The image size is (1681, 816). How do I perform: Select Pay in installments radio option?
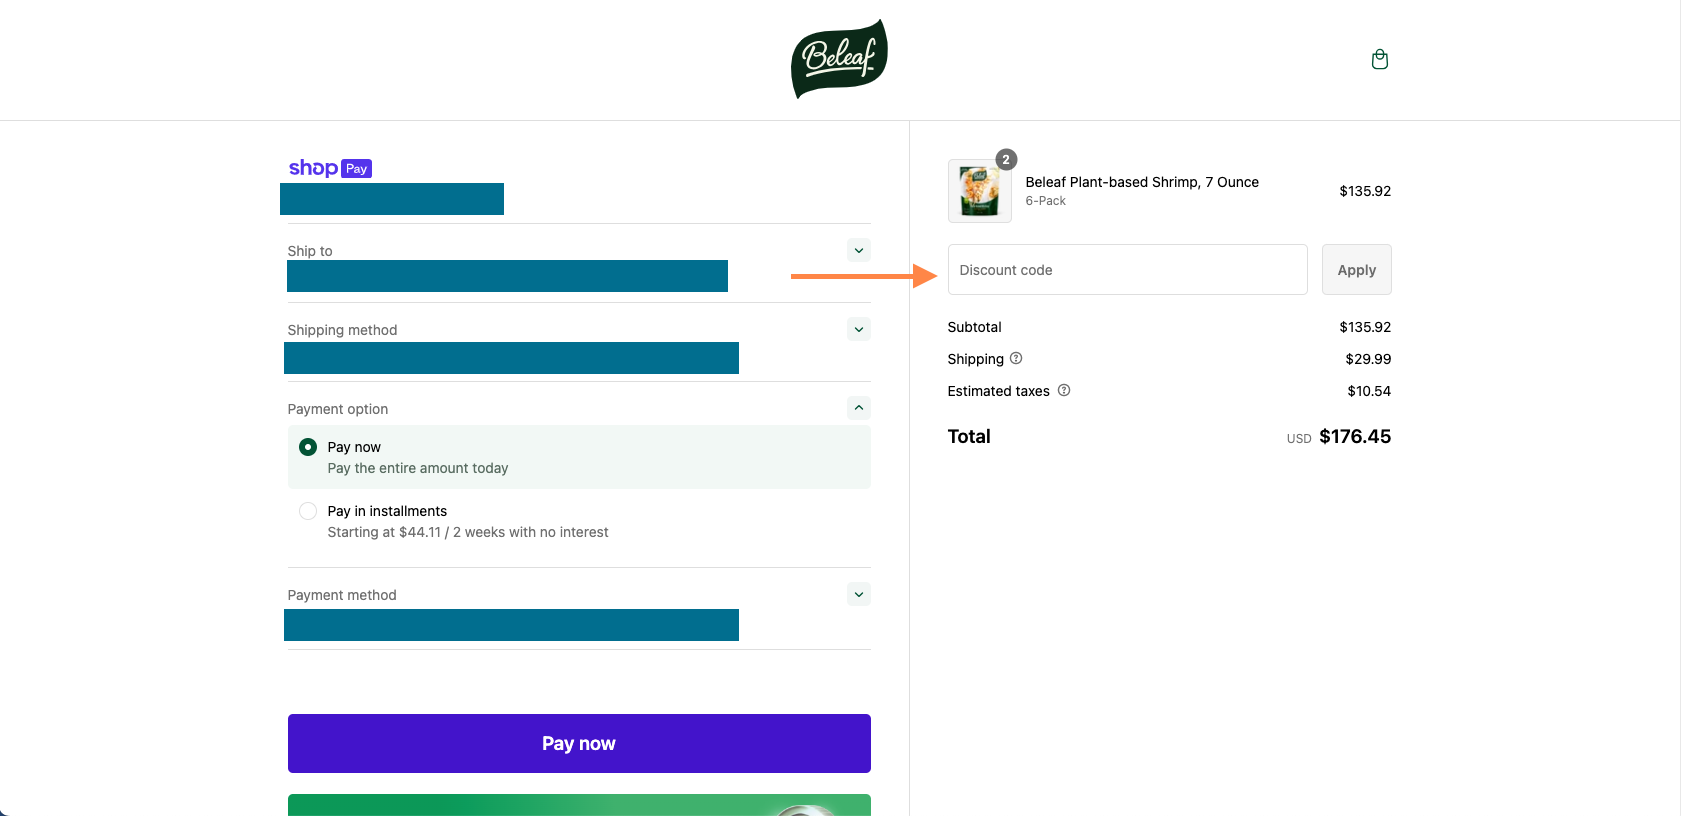[x=308, y=511]
